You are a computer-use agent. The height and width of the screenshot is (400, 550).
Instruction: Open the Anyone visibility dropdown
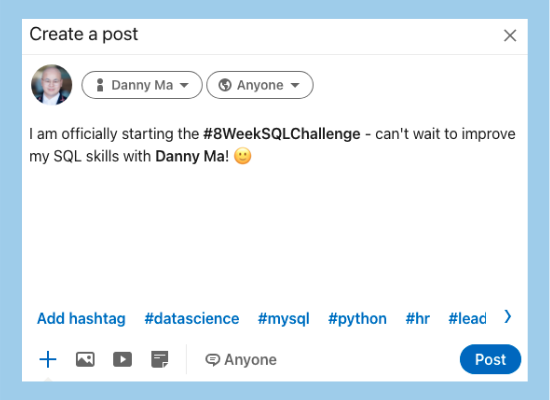(x=260, y=85)
